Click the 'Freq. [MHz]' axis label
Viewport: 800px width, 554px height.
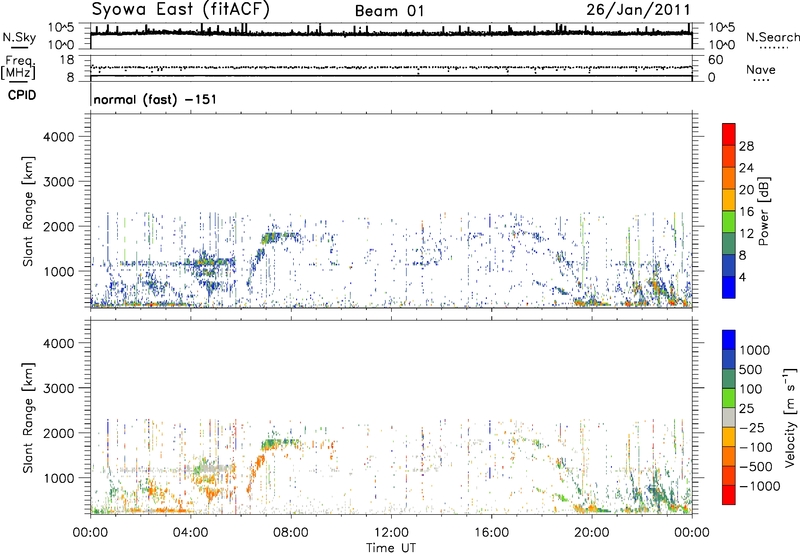pyautogui.click(x=18, y=67)
